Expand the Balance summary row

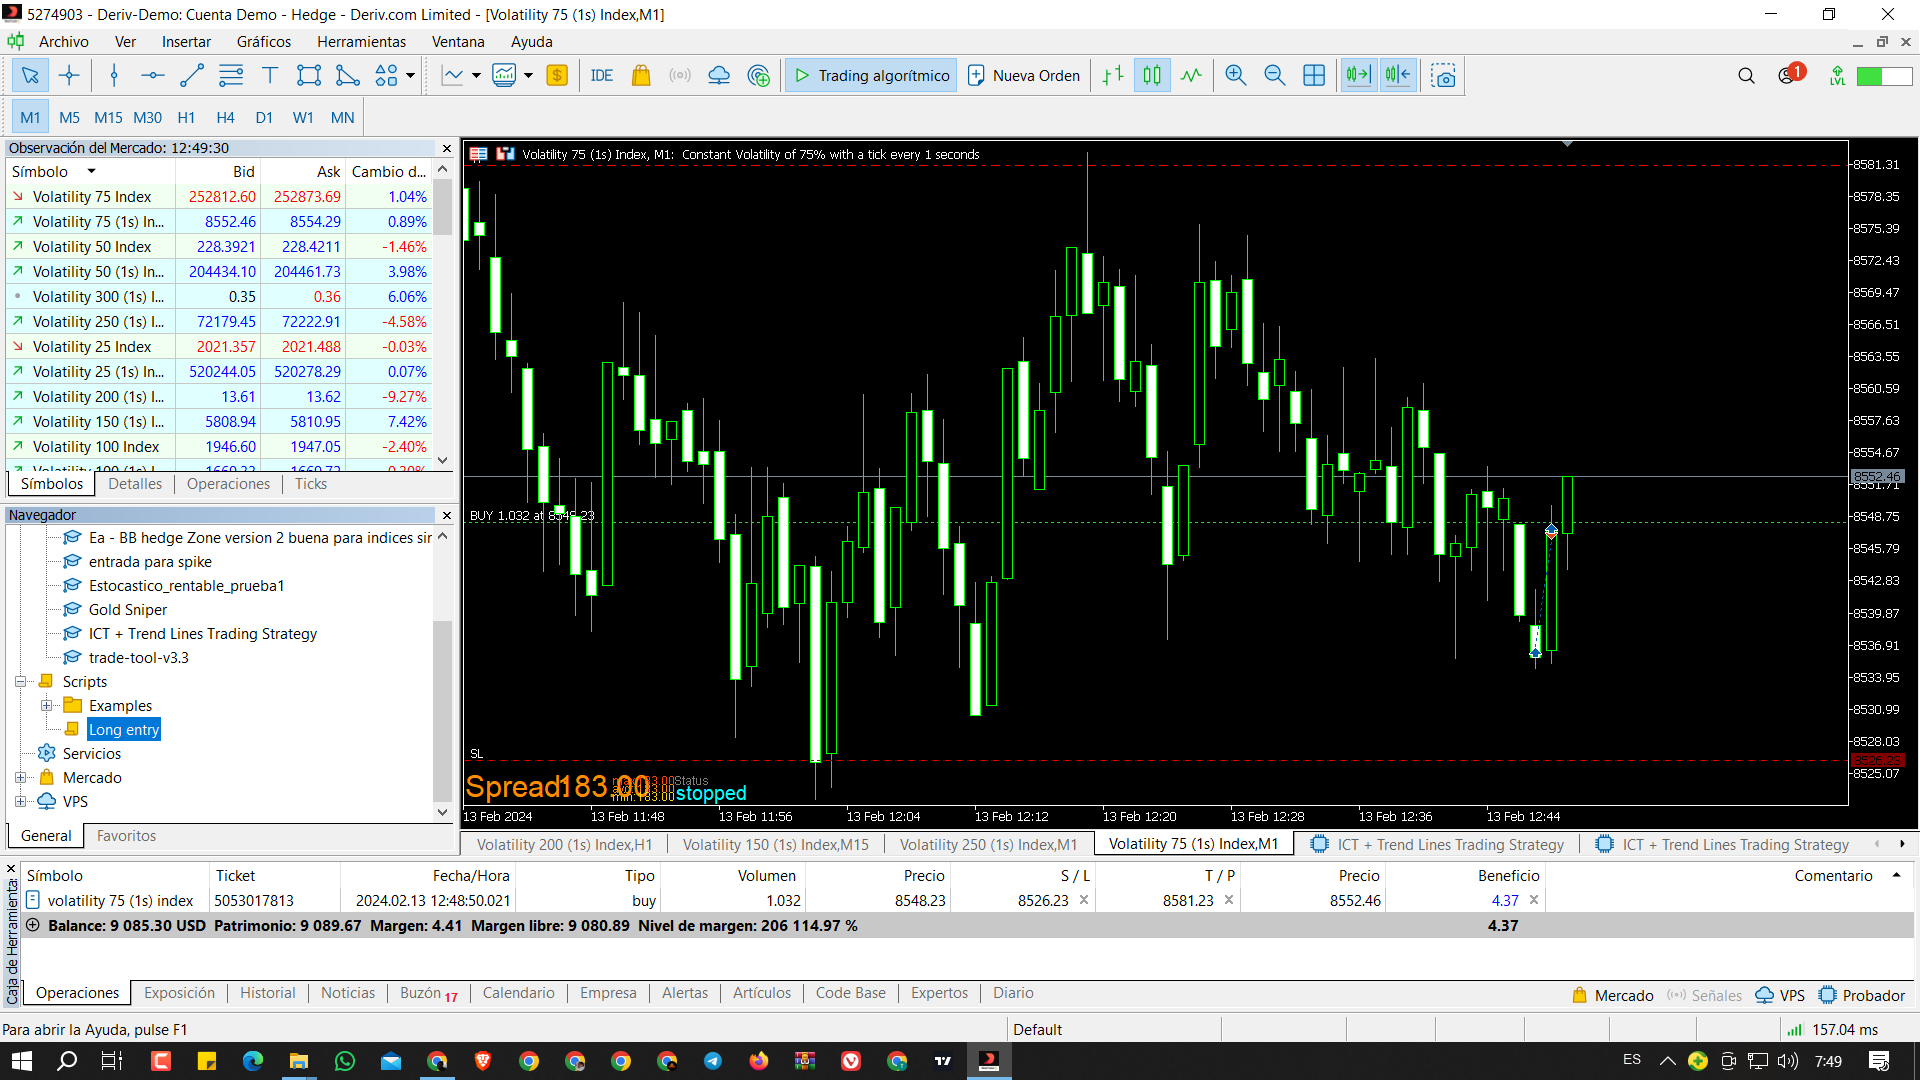pyautogui.click(x=32, y=926)
